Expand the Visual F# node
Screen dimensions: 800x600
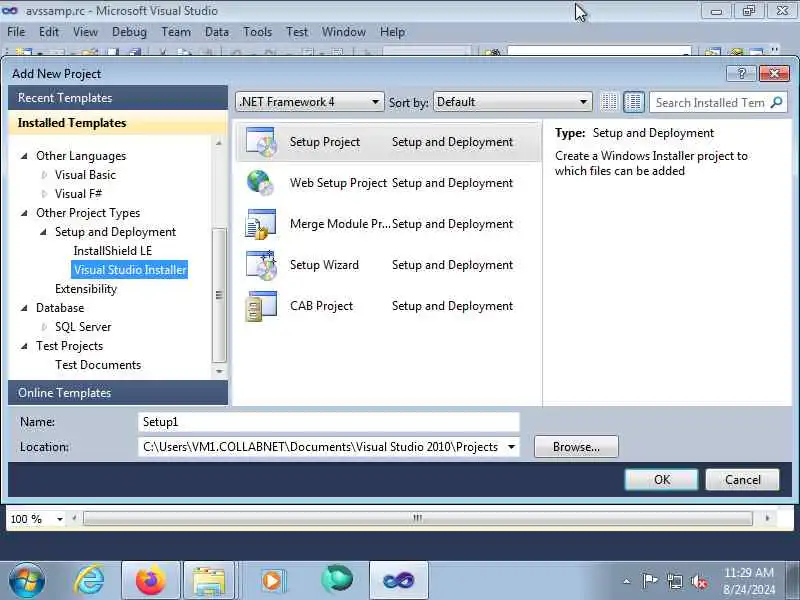[44, 194]
